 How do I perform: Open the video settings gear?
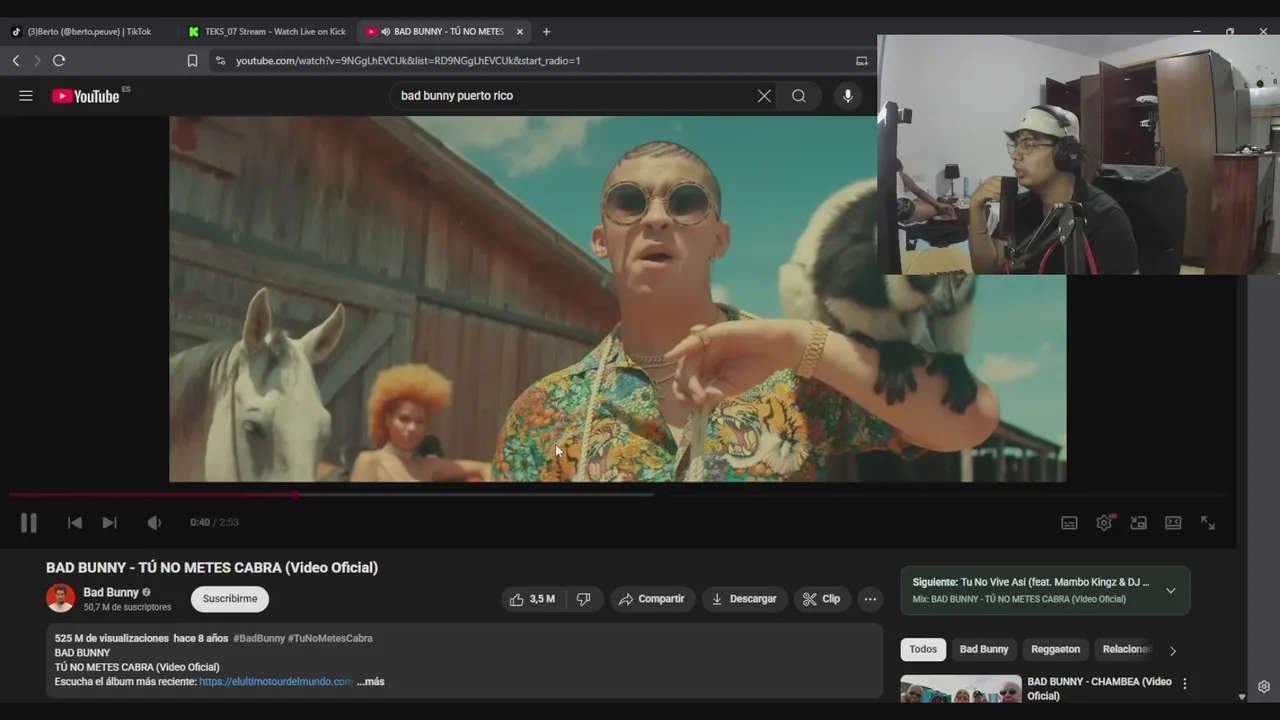tap(1104, 522)
